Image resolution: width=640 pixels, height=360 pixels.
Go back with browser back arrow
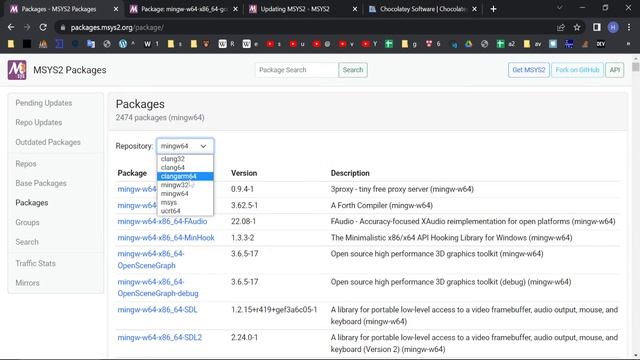click(11, 27)
